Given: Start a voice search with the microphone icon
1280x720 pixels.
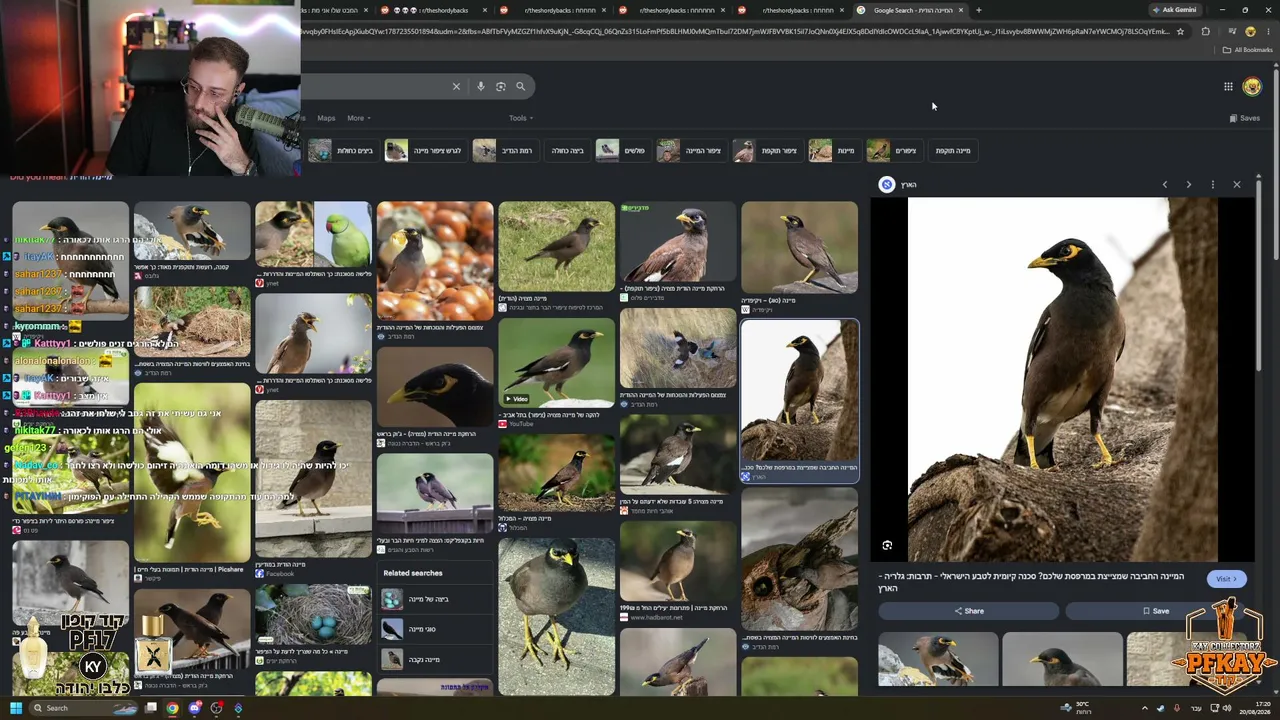Looking at the screenshot, I should coord(481,86).
